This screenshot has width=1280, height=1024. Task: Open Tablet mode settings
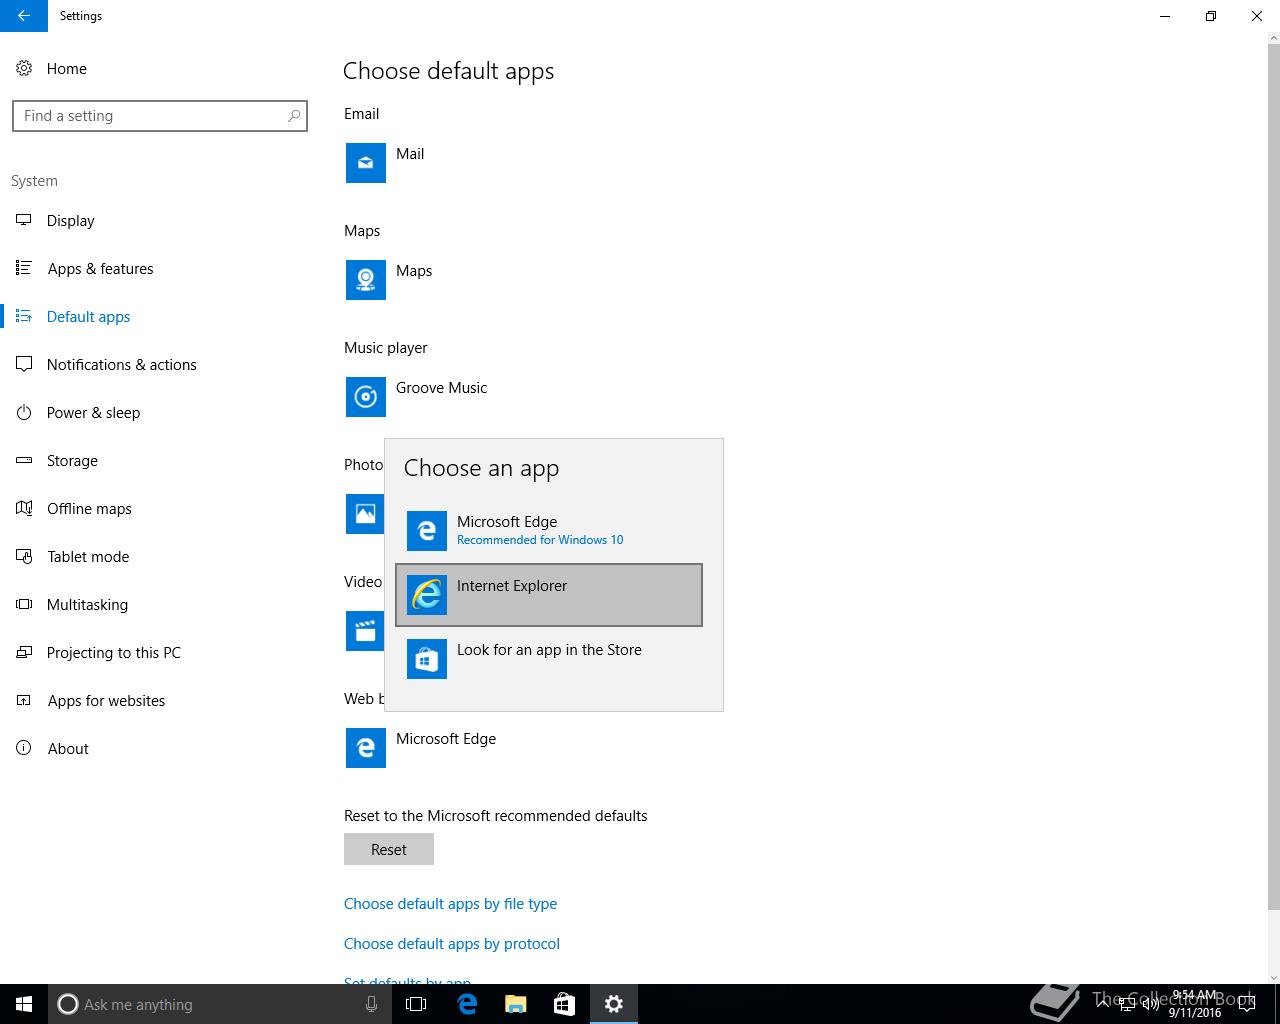click(x=160, y=557)
